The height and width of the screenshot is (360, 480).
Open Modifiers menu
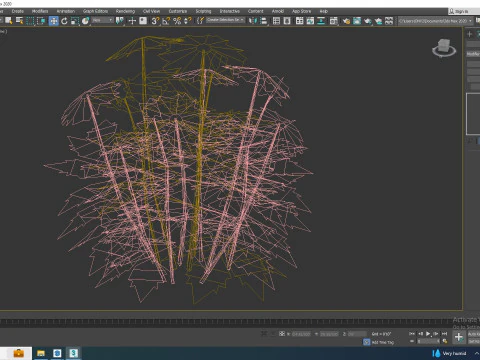[x=40, y=11]
